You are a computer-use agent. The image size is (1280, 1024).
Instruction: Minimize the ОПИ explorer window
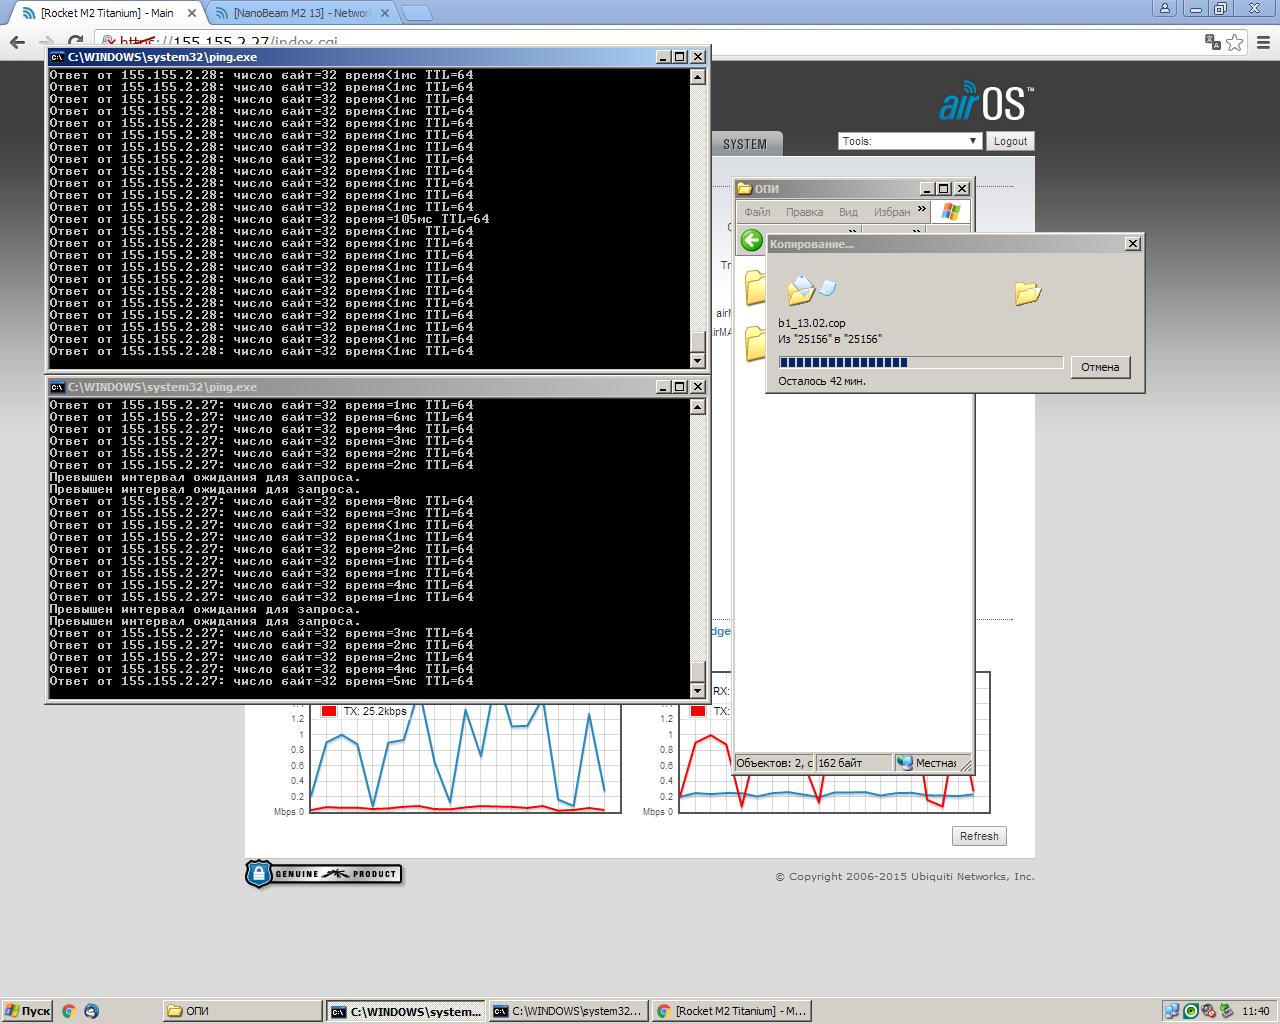tap(926, 188)
